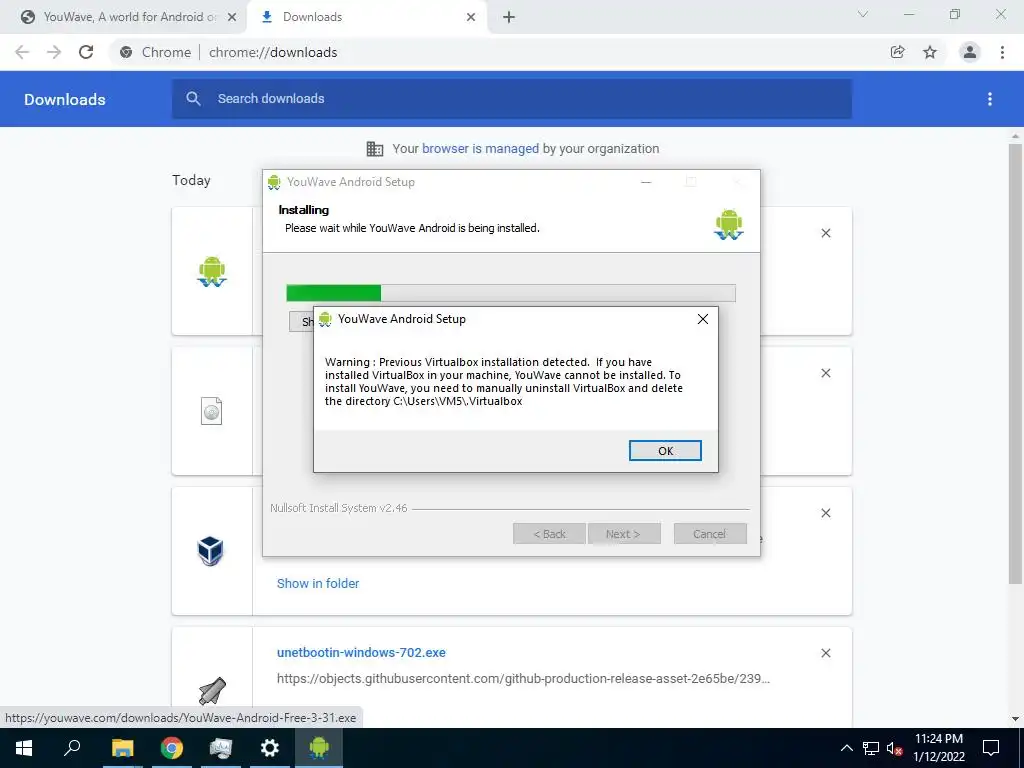Screen dimensions: 1024x768
Task: Select the YouWave setup taskbar icon
Action: [x=319, y=748]
